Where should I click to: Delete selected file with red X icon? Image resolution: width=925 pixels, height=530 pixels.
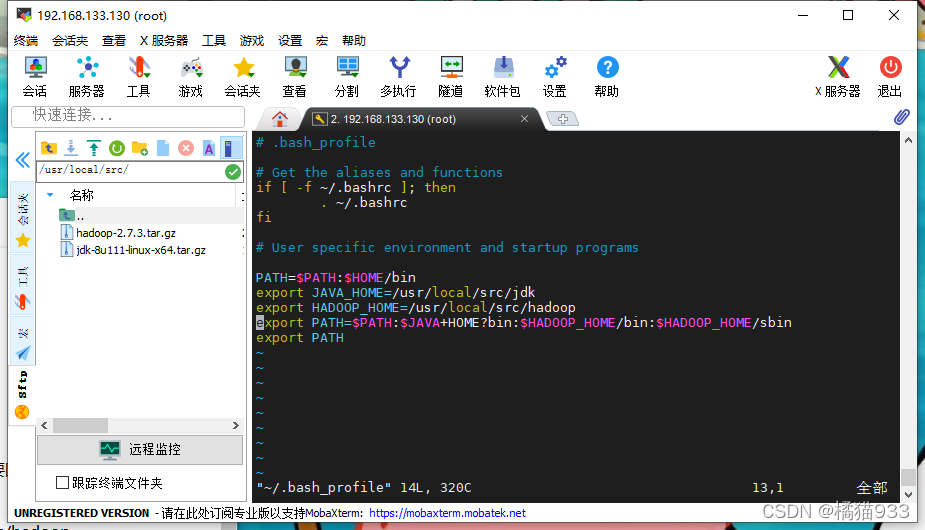coord(186,148)
